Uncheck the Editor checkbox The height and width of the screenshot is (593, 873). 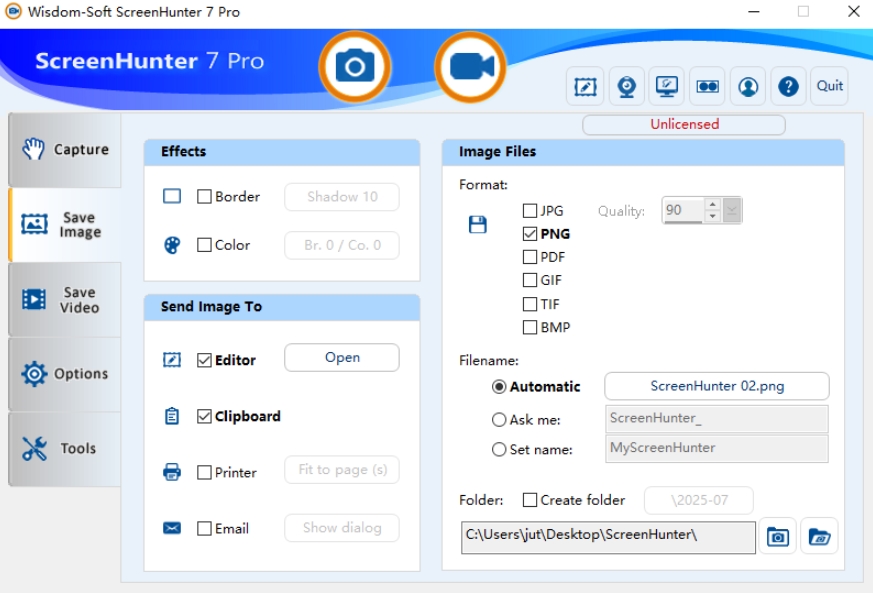(204, 360)
